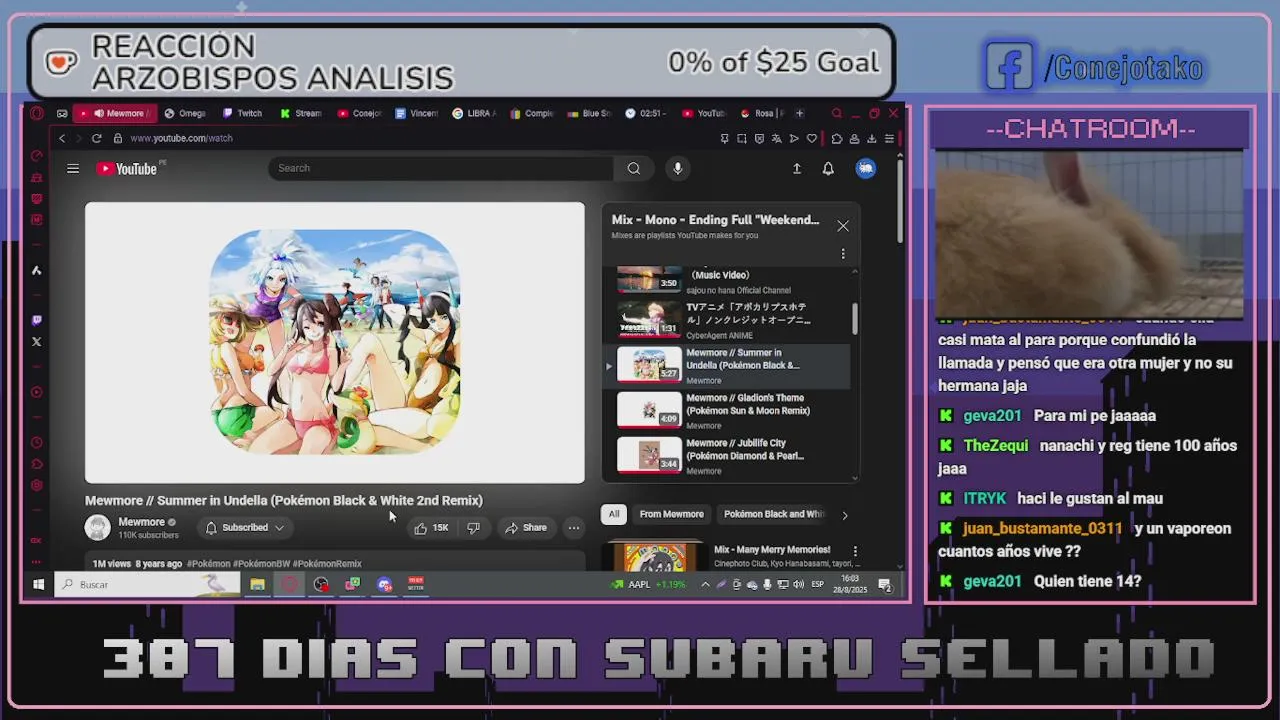Open the browser downloads icon
This screenshot has height=720, width=1280.
[872, 138]
